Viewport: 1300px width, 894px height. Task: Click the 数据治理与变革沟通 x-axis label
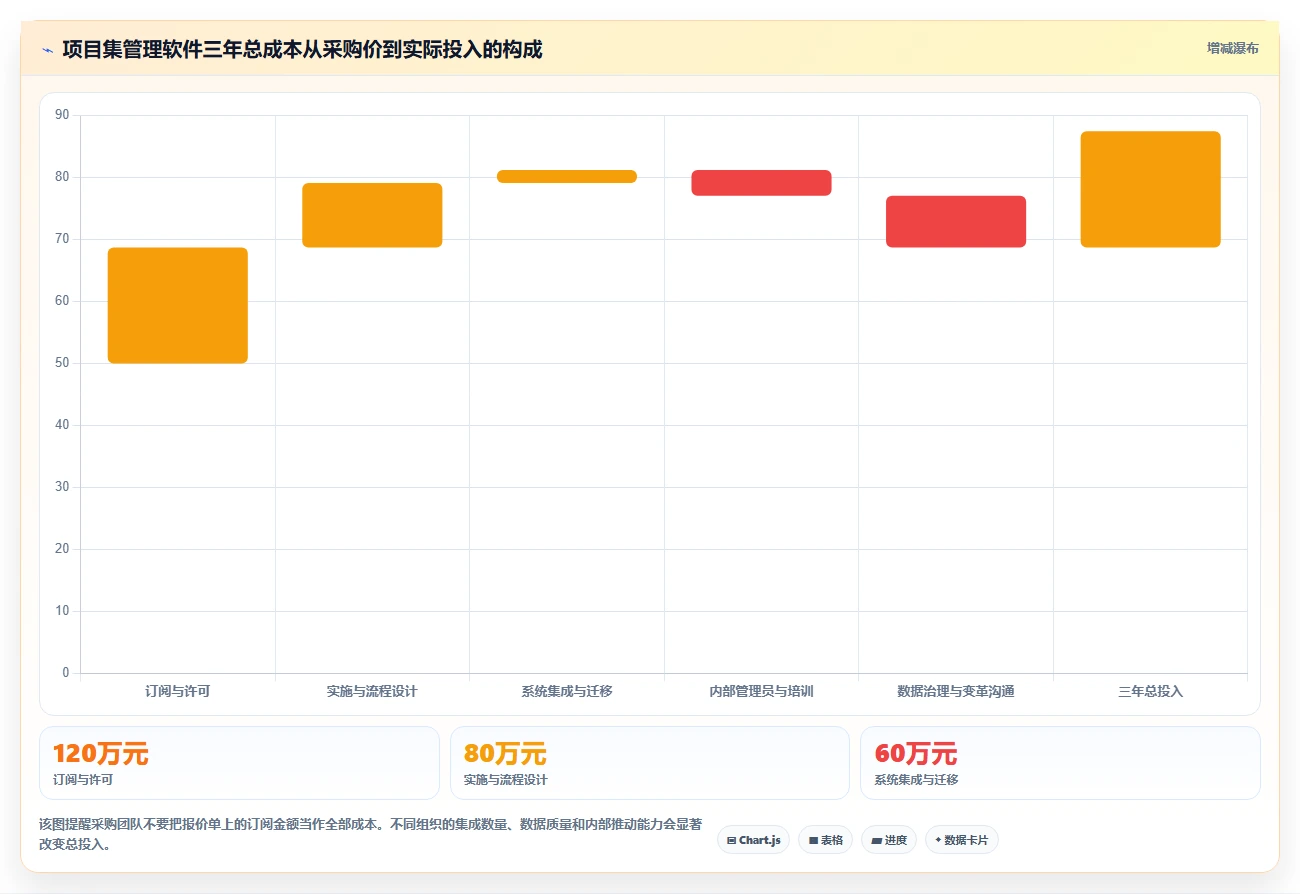[x=956, y=691]
